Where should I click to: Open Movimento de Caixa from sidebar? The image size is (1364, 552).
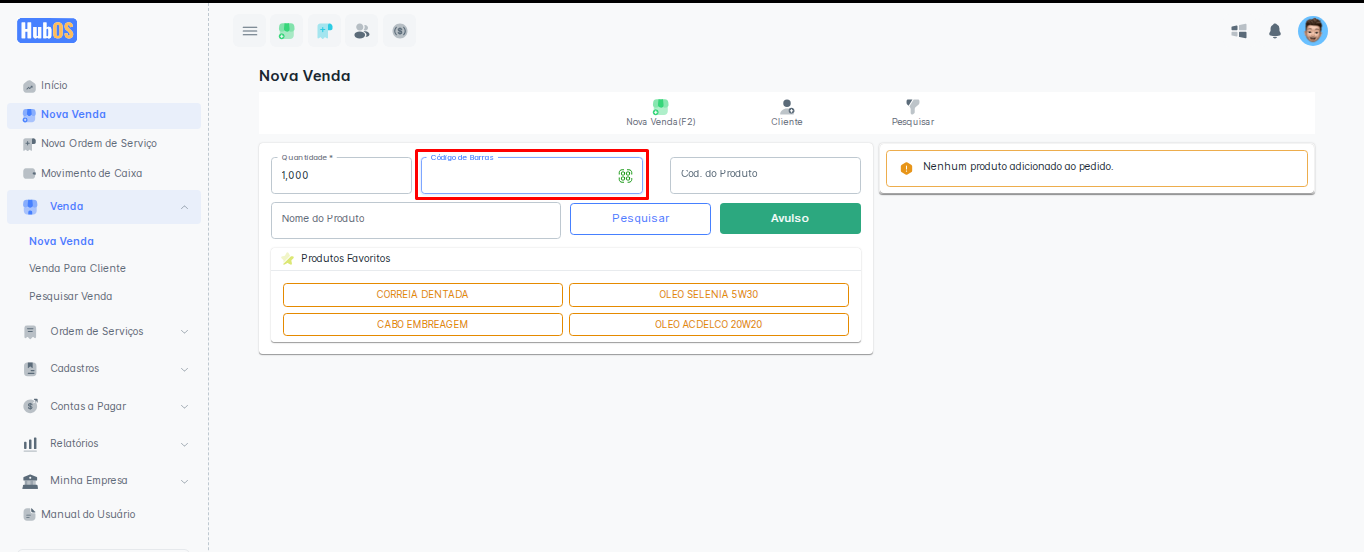[91, 173]
